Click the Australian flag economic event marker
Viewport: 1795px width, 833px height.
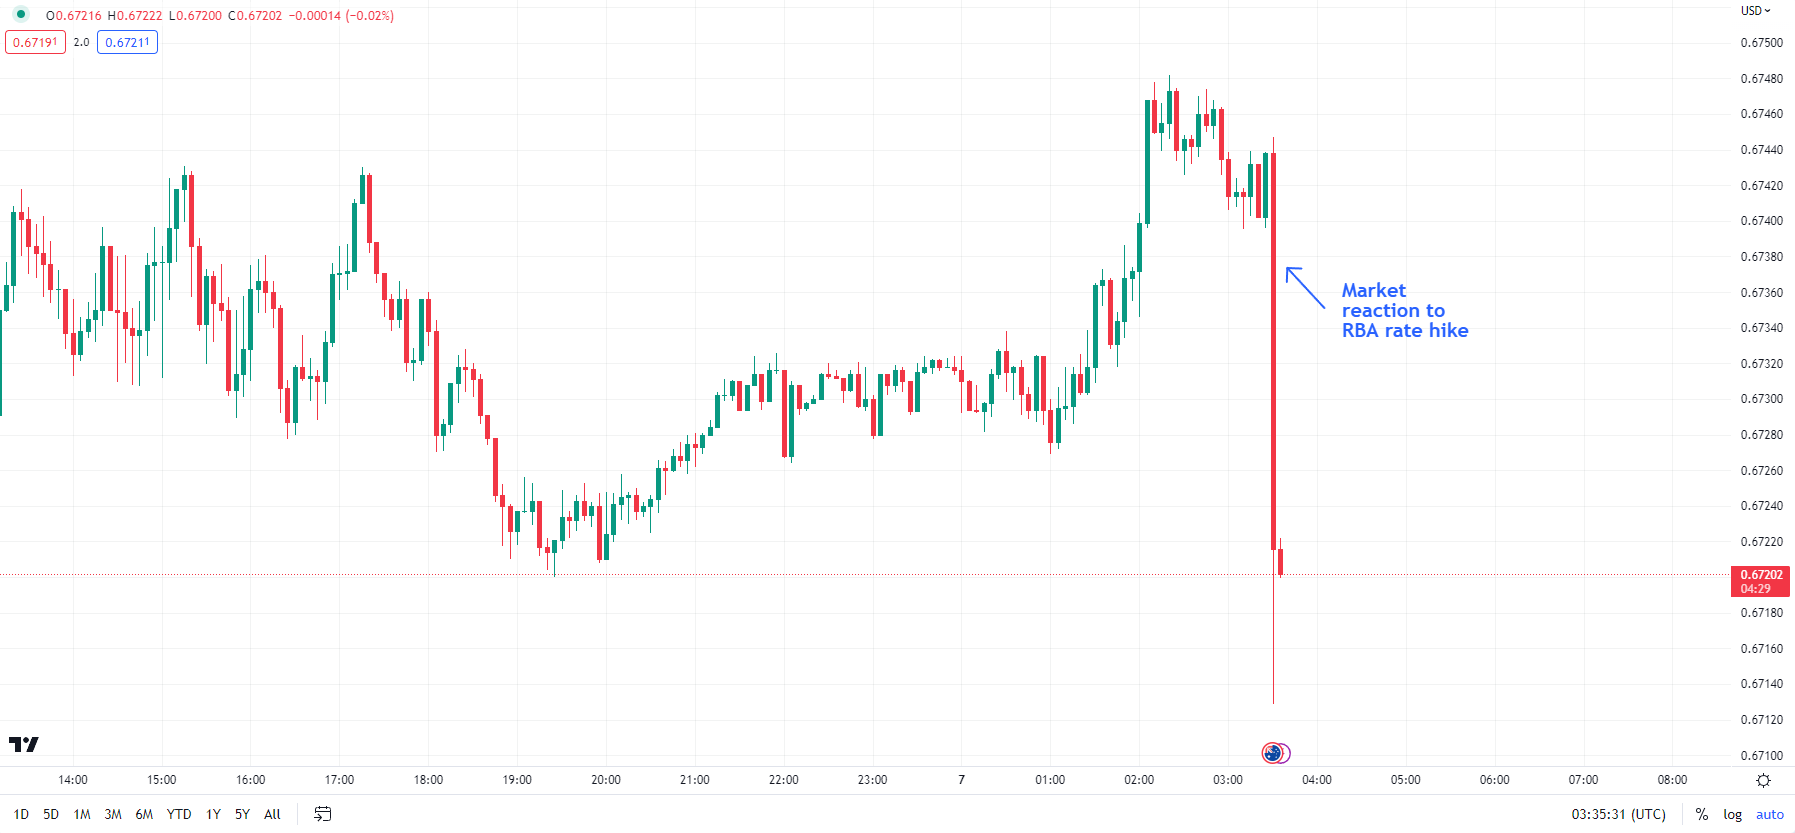click(1272, 753)
